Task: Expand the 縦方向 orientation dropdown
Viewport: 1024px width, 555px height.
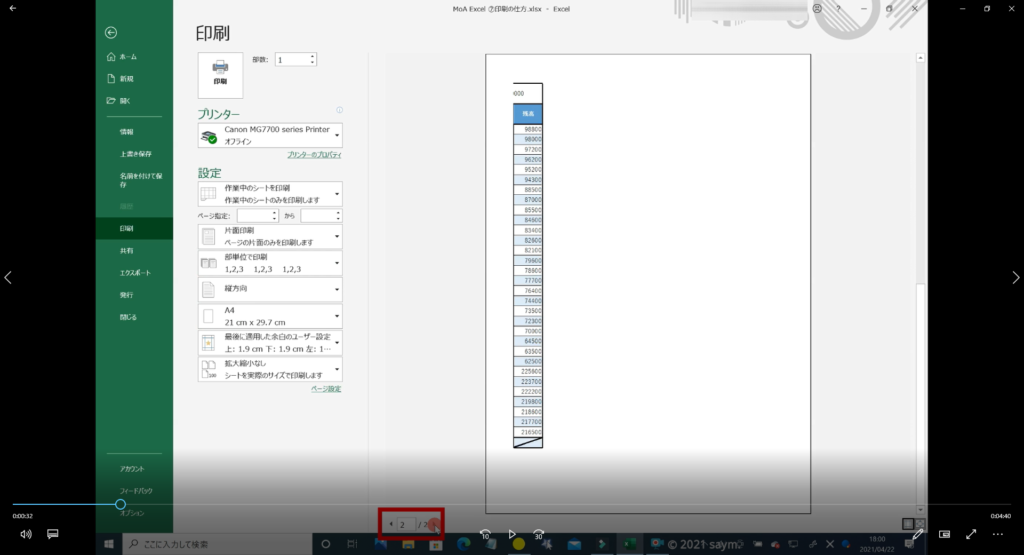Action: pos(270,290)
